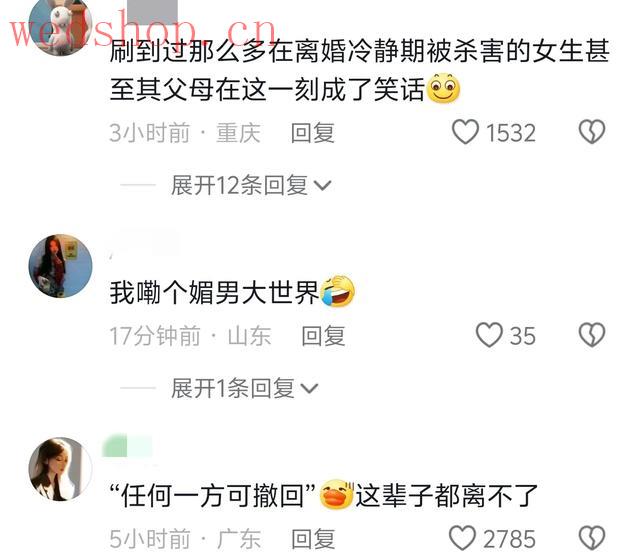This screenshot has width=640, height=554.
Task: Reply to the Shandong comment via 回复
Action: [323, 336]
